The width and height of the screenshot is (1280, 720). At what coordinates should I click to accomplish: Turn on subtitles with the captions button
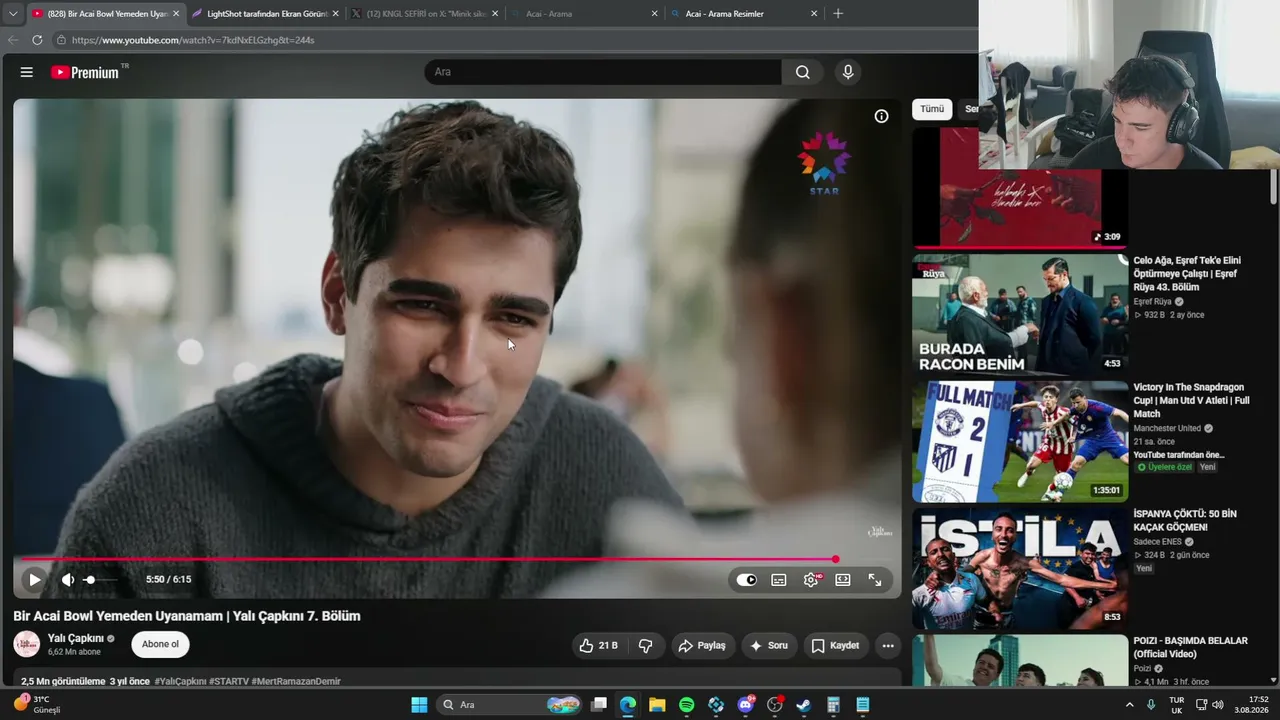point(779,579)
